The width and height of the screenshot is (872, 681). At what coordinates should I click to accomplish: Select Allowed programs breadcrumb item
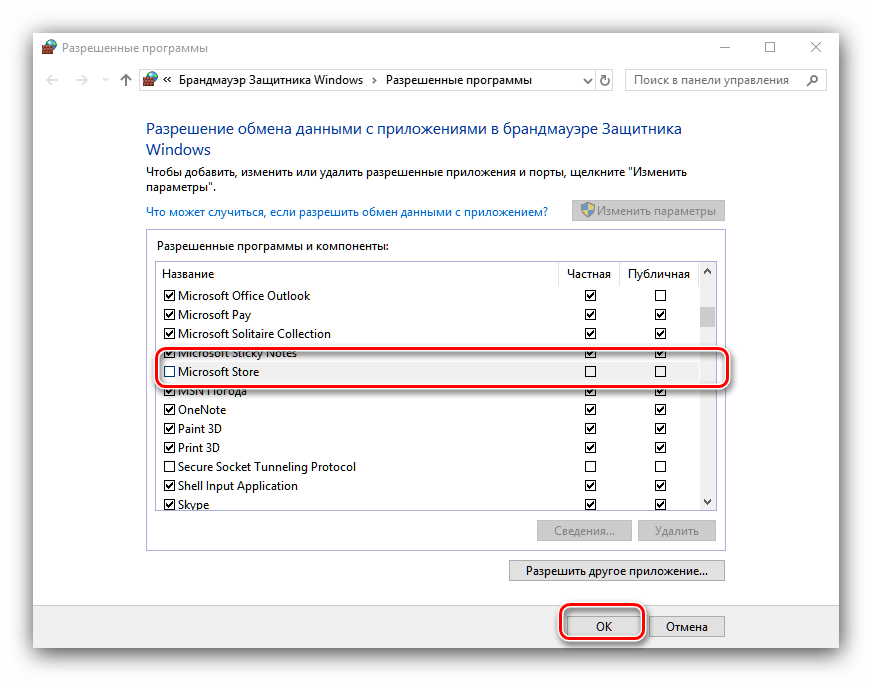pyautogui.click(x=458, y=80)
